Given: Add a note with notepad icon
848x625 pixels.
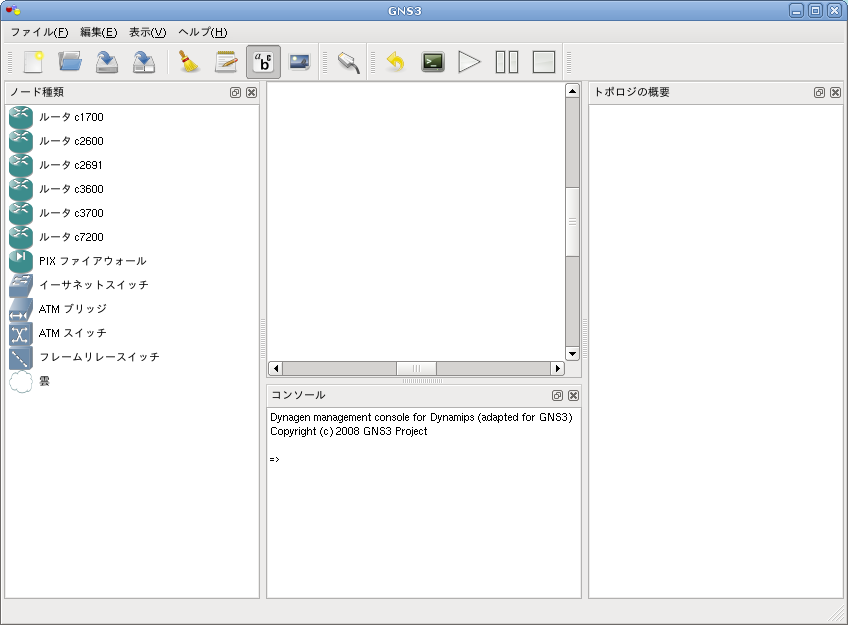Looking at the screenshot, I should [x=226, y=62].
